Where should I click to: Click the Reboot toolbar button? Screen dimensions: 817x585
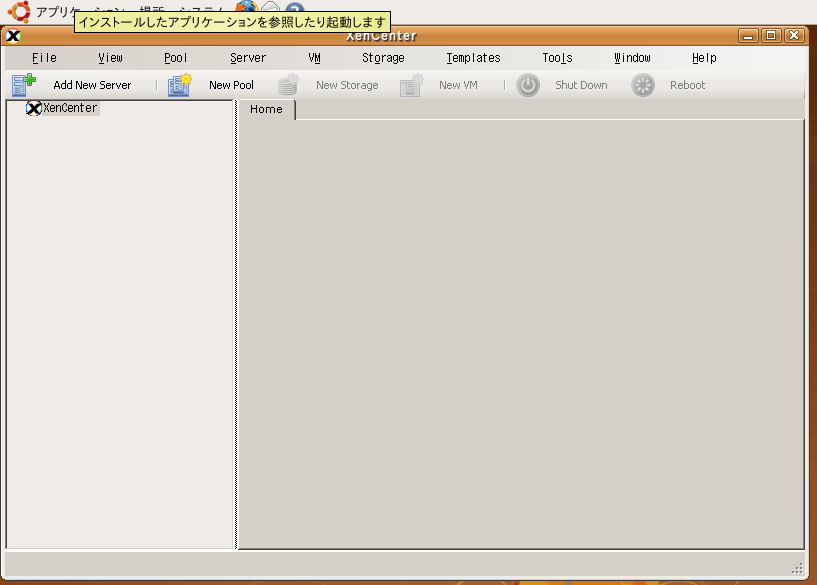(x=669, y=85)
